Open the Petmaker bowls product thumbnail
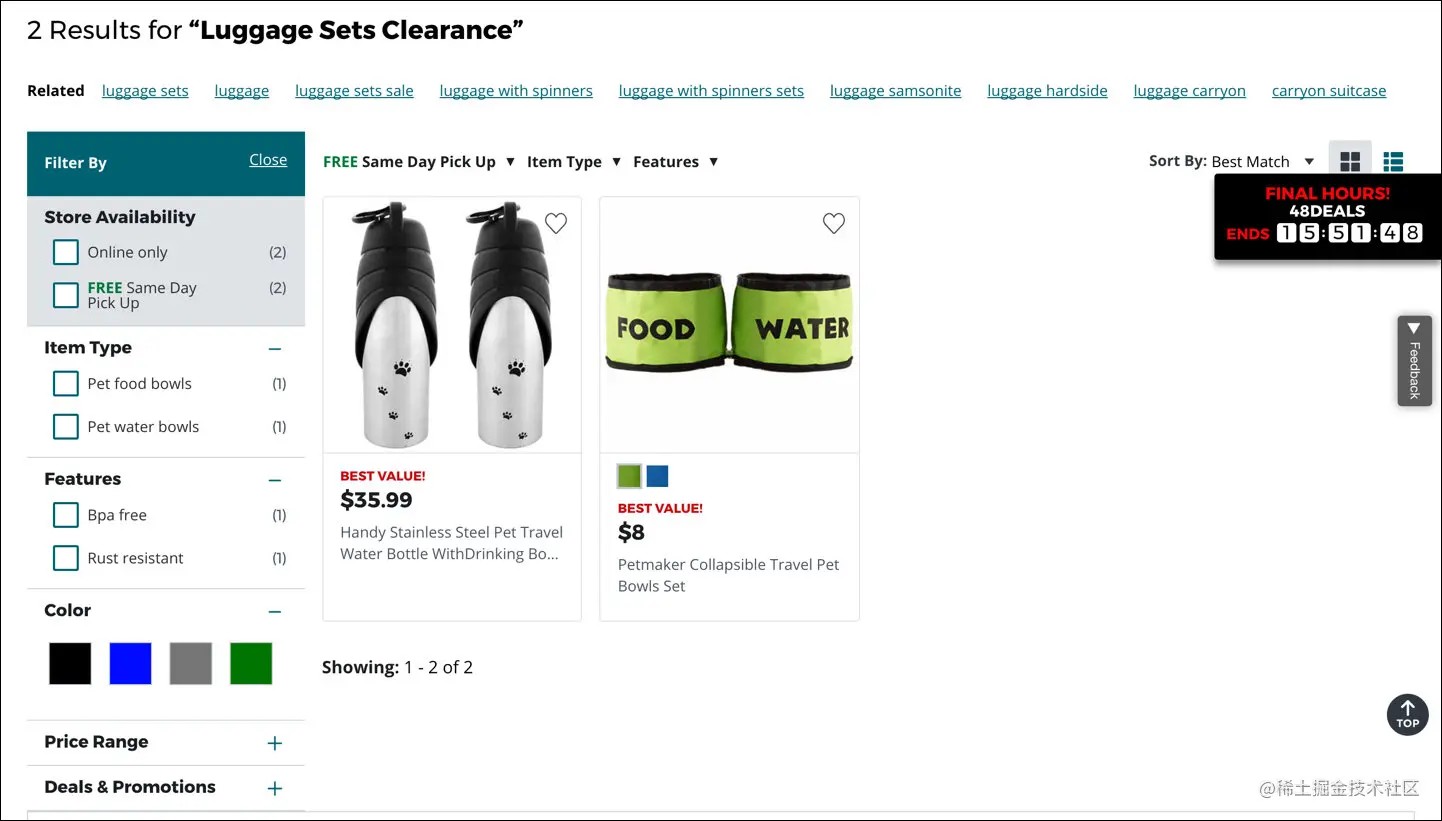 pyautogui.click(x=729, y=325)
